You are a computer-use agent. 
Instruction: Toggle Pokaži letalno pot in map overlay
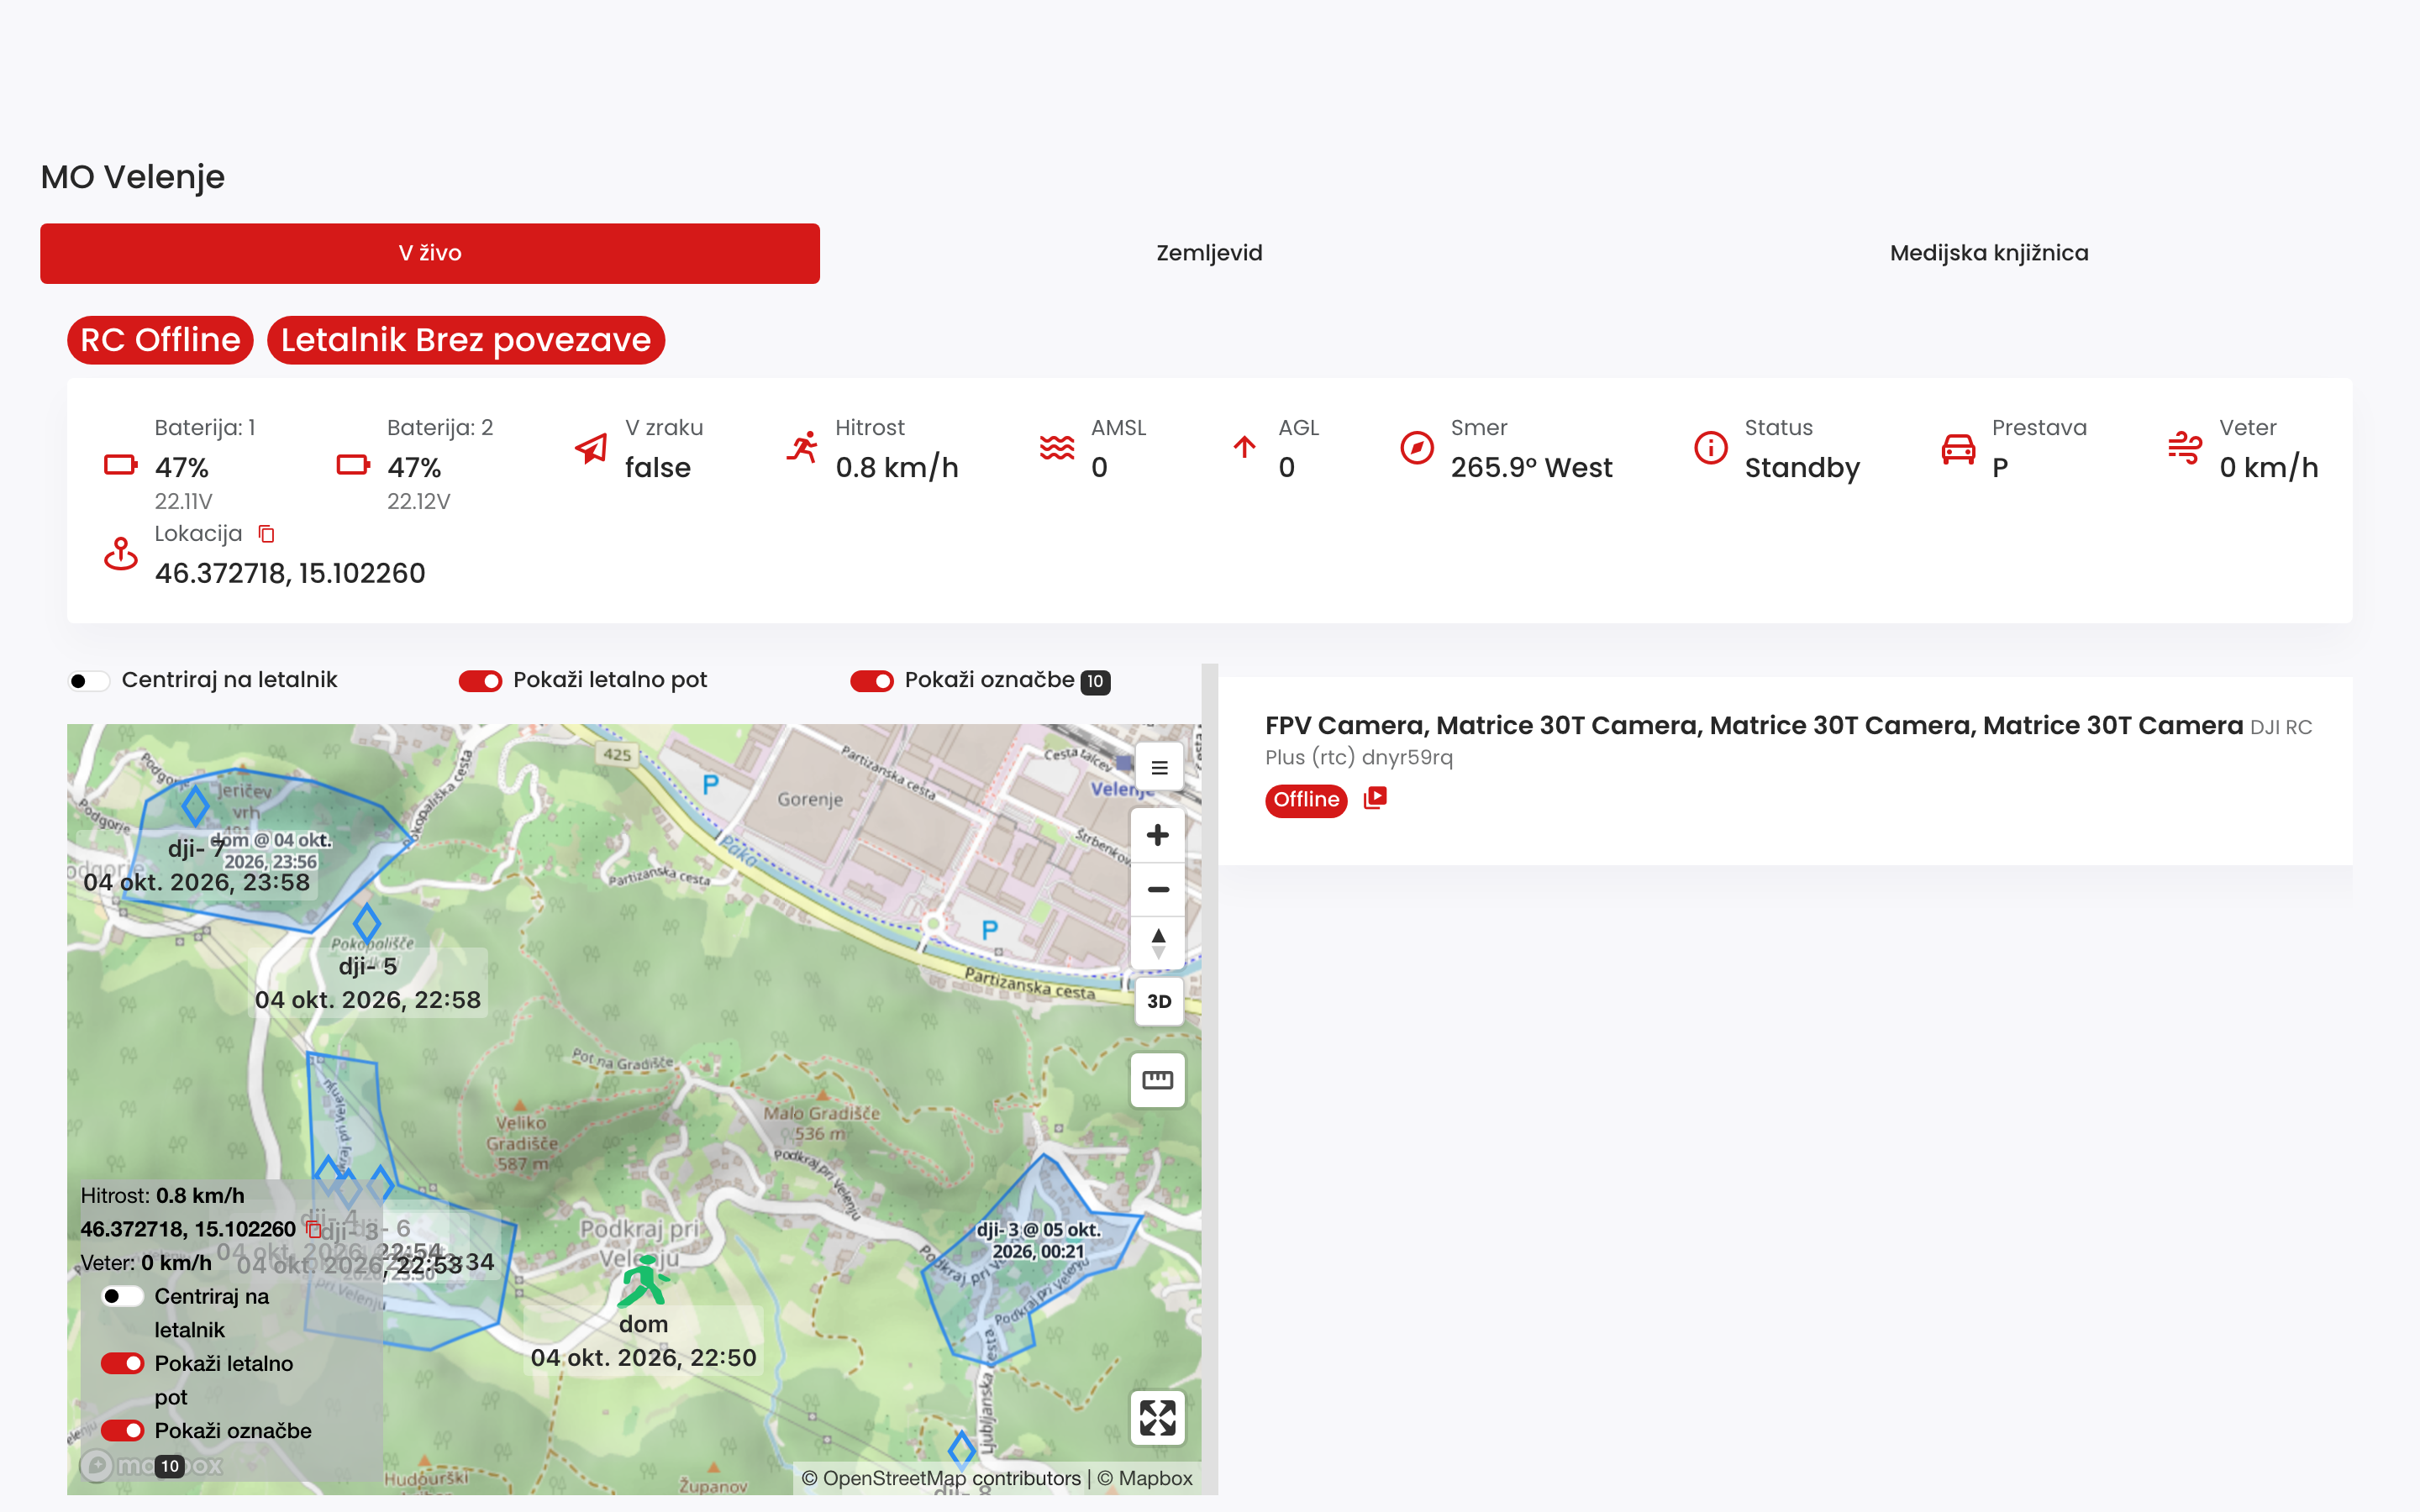point(123,1363)
